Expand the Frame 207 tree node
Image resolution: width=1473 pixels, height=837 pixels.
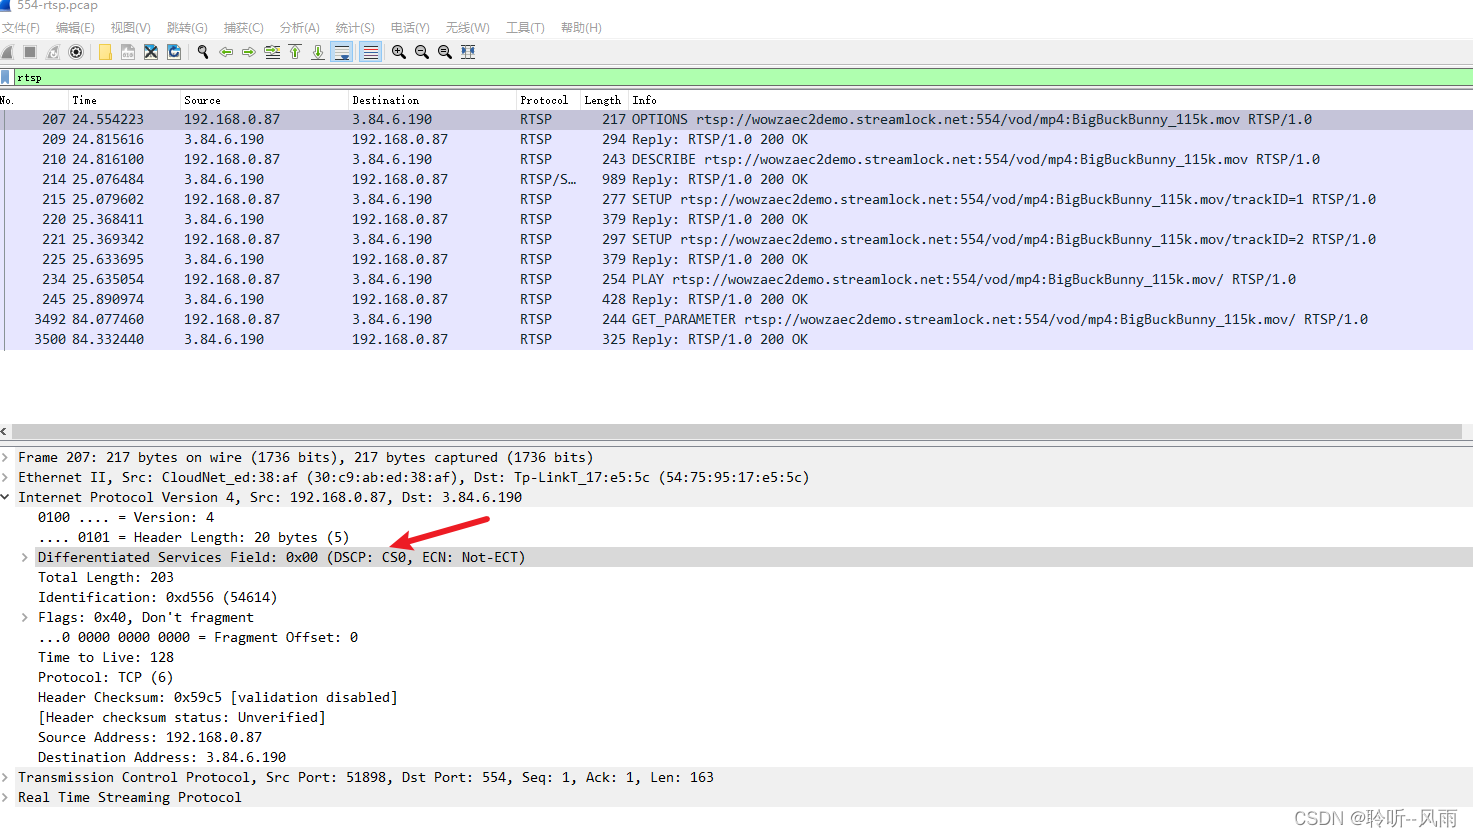(x=6, y=457)
